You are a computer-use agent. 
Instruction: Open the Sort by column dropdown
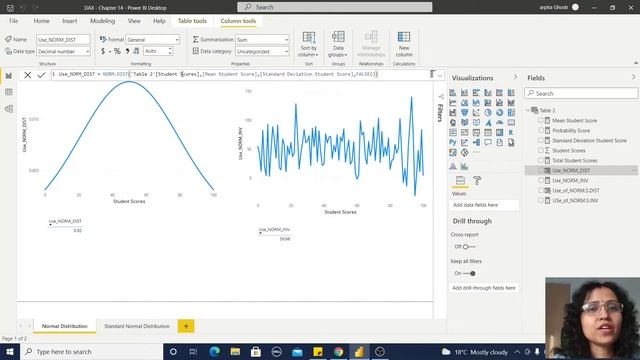308,44
